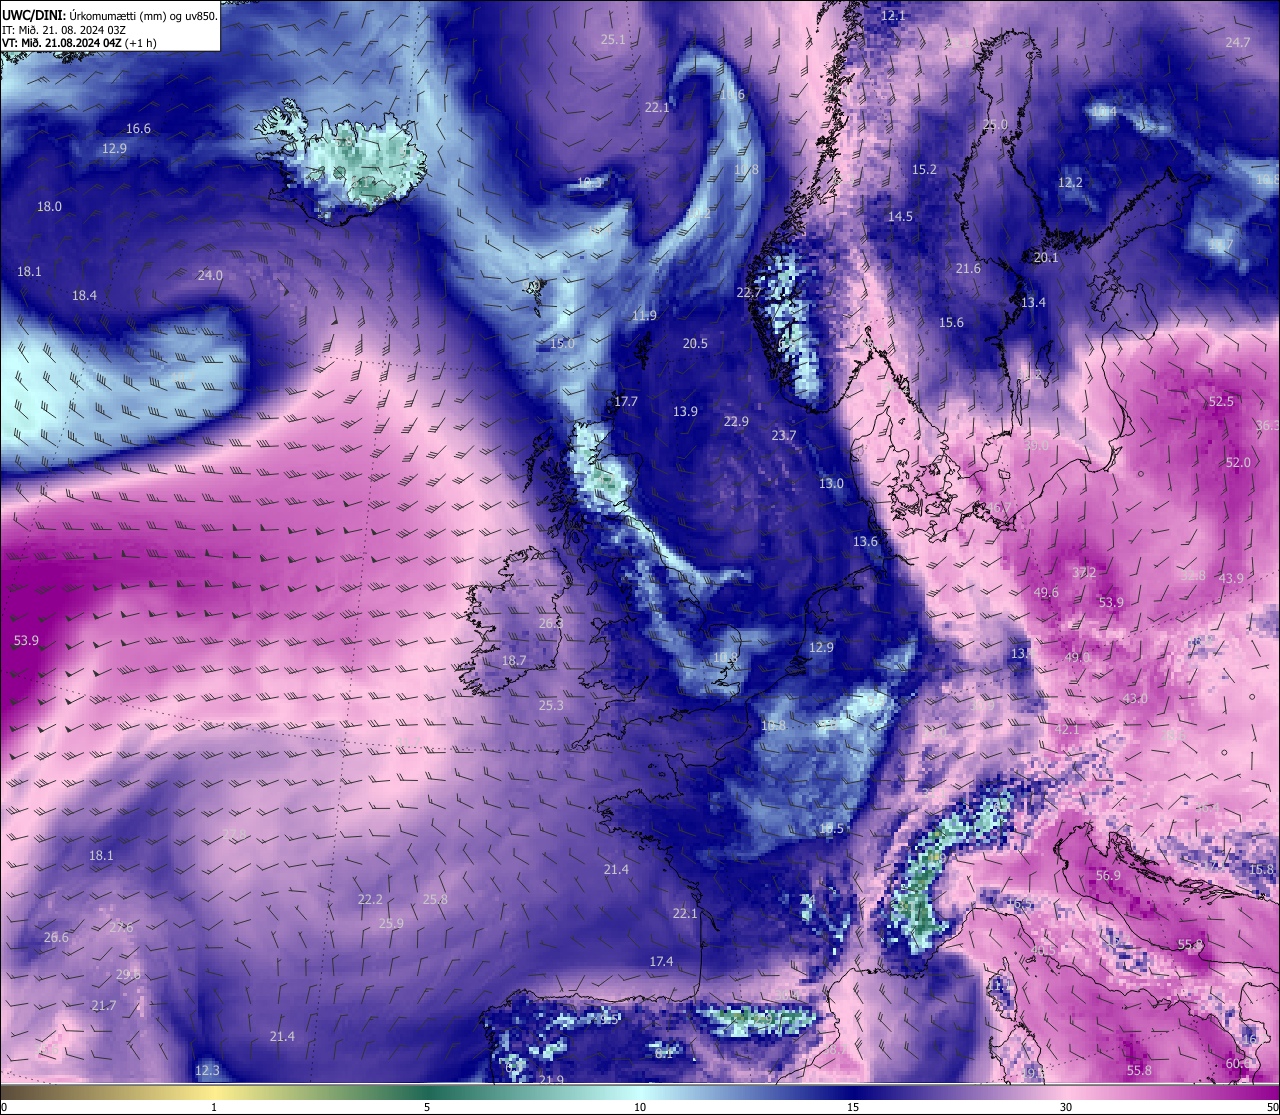
Task: Click the 43.9 value label
Action: coord(1231,579)
